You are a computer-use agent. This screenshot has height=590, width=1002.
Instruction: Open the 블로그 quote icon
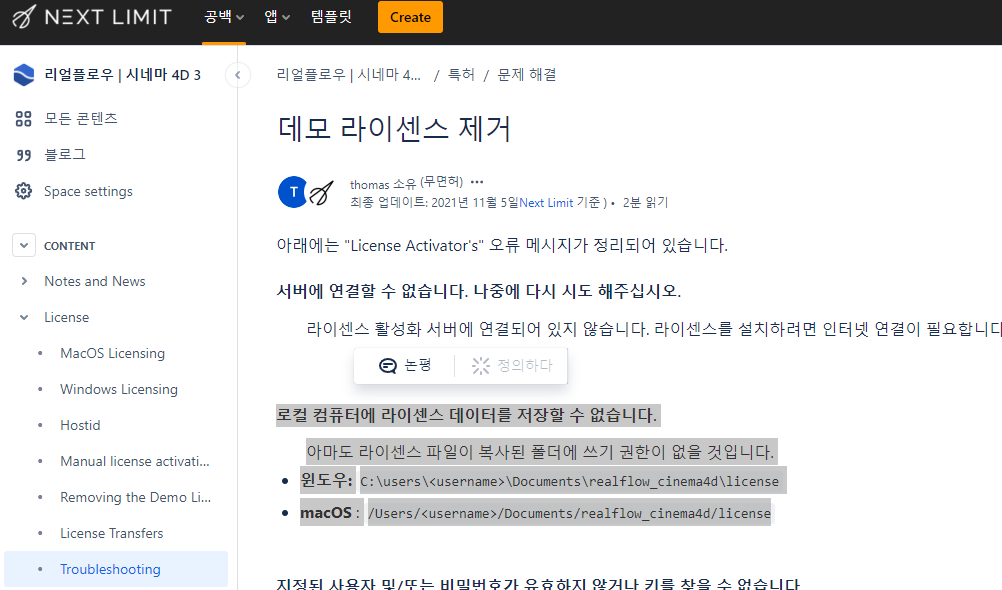coord(24,155)
